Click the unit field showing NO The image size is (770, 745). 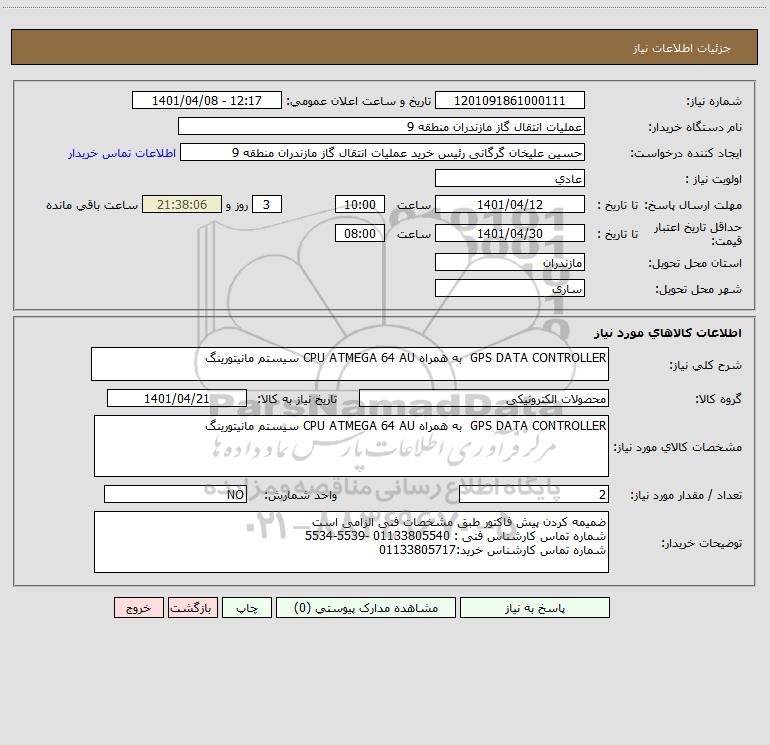(175, 494)
